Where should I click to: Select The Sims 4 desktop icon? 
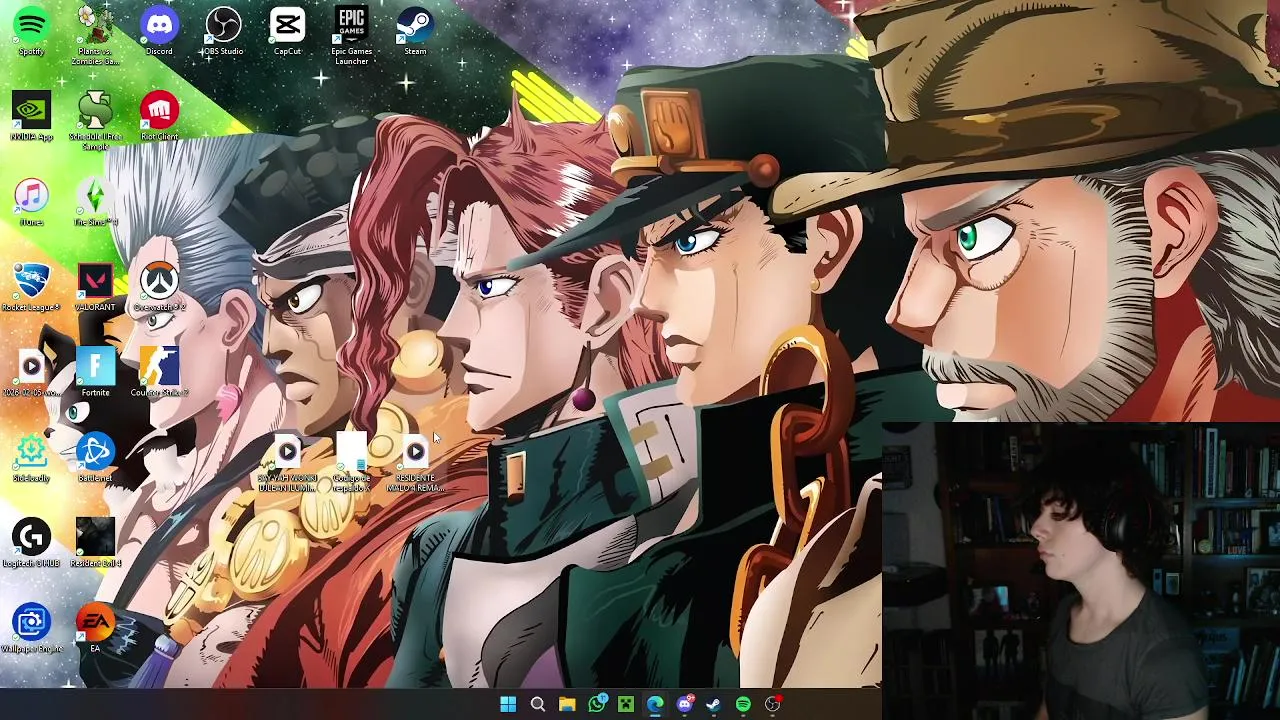(x=95, y=201)
